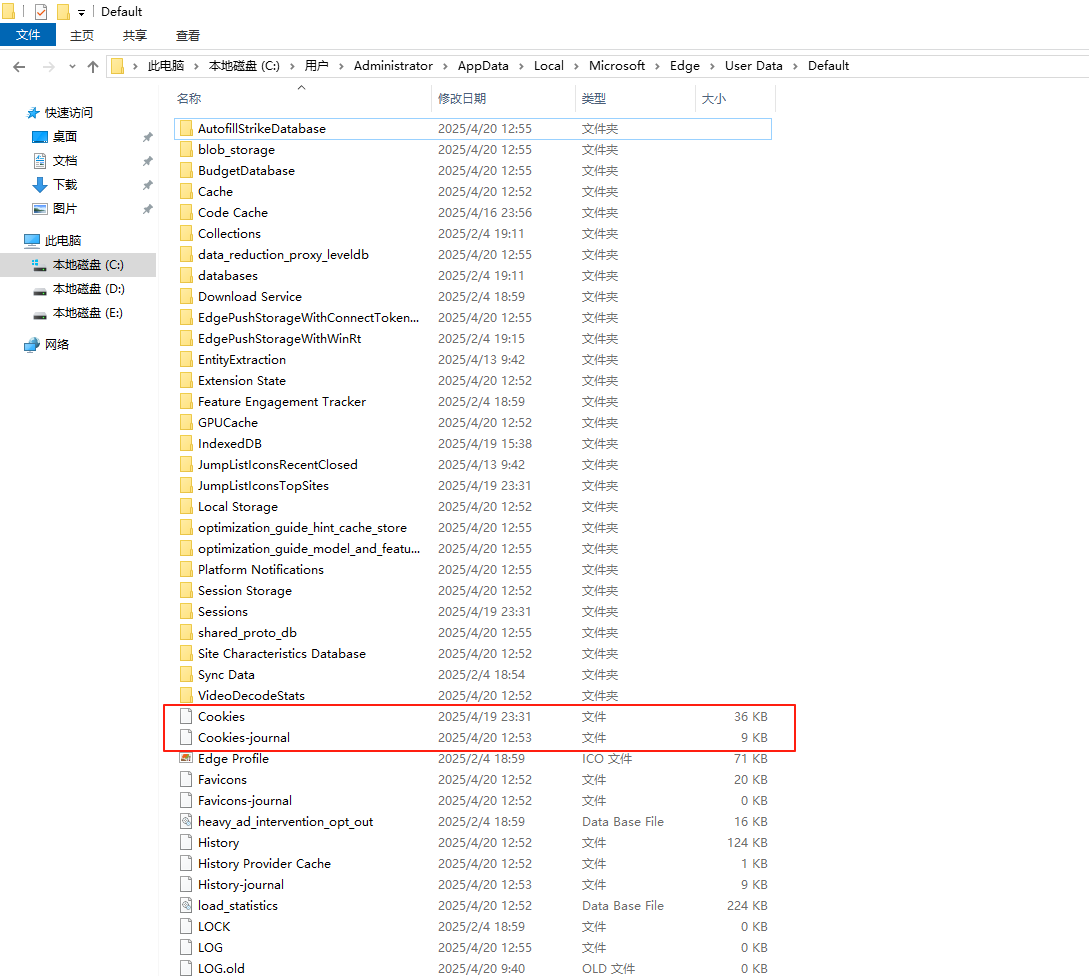1089x976 pixels.
Task: Open 下载 (Downloads) in quick access
Action: click(x=64, y=185)
